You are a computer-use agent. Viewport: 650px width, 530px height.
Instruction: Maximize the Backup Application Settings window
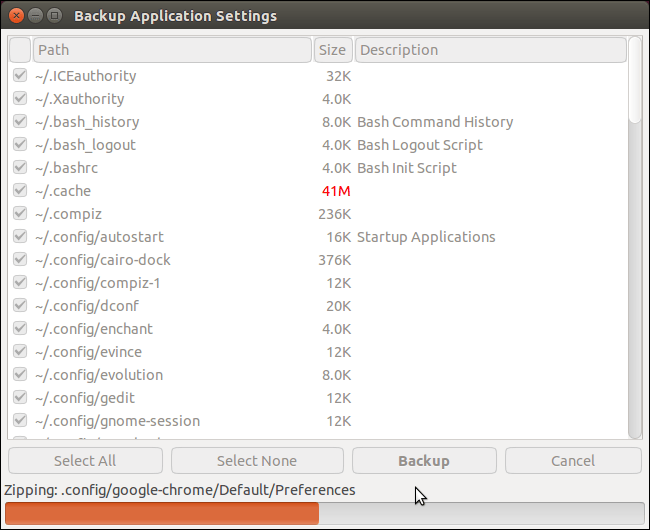pyautogui.click(x=54, y=16)
